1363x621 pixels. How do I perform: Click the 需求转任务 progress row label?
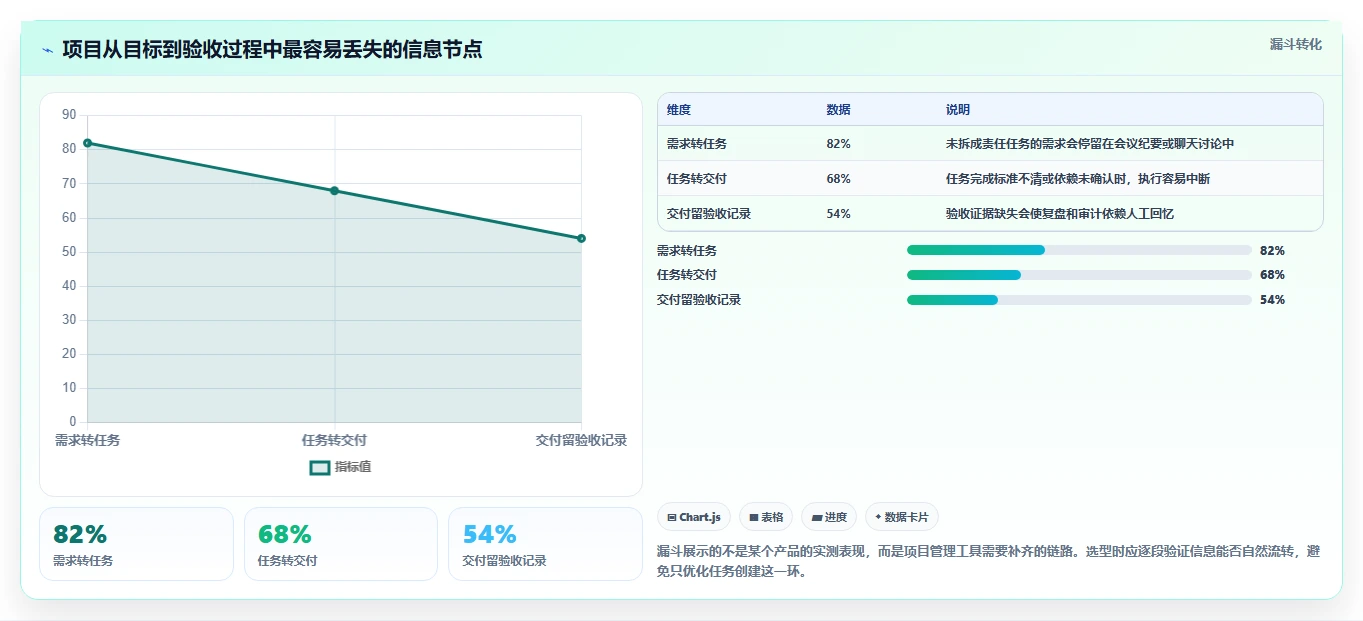click(x=687, y=251)
